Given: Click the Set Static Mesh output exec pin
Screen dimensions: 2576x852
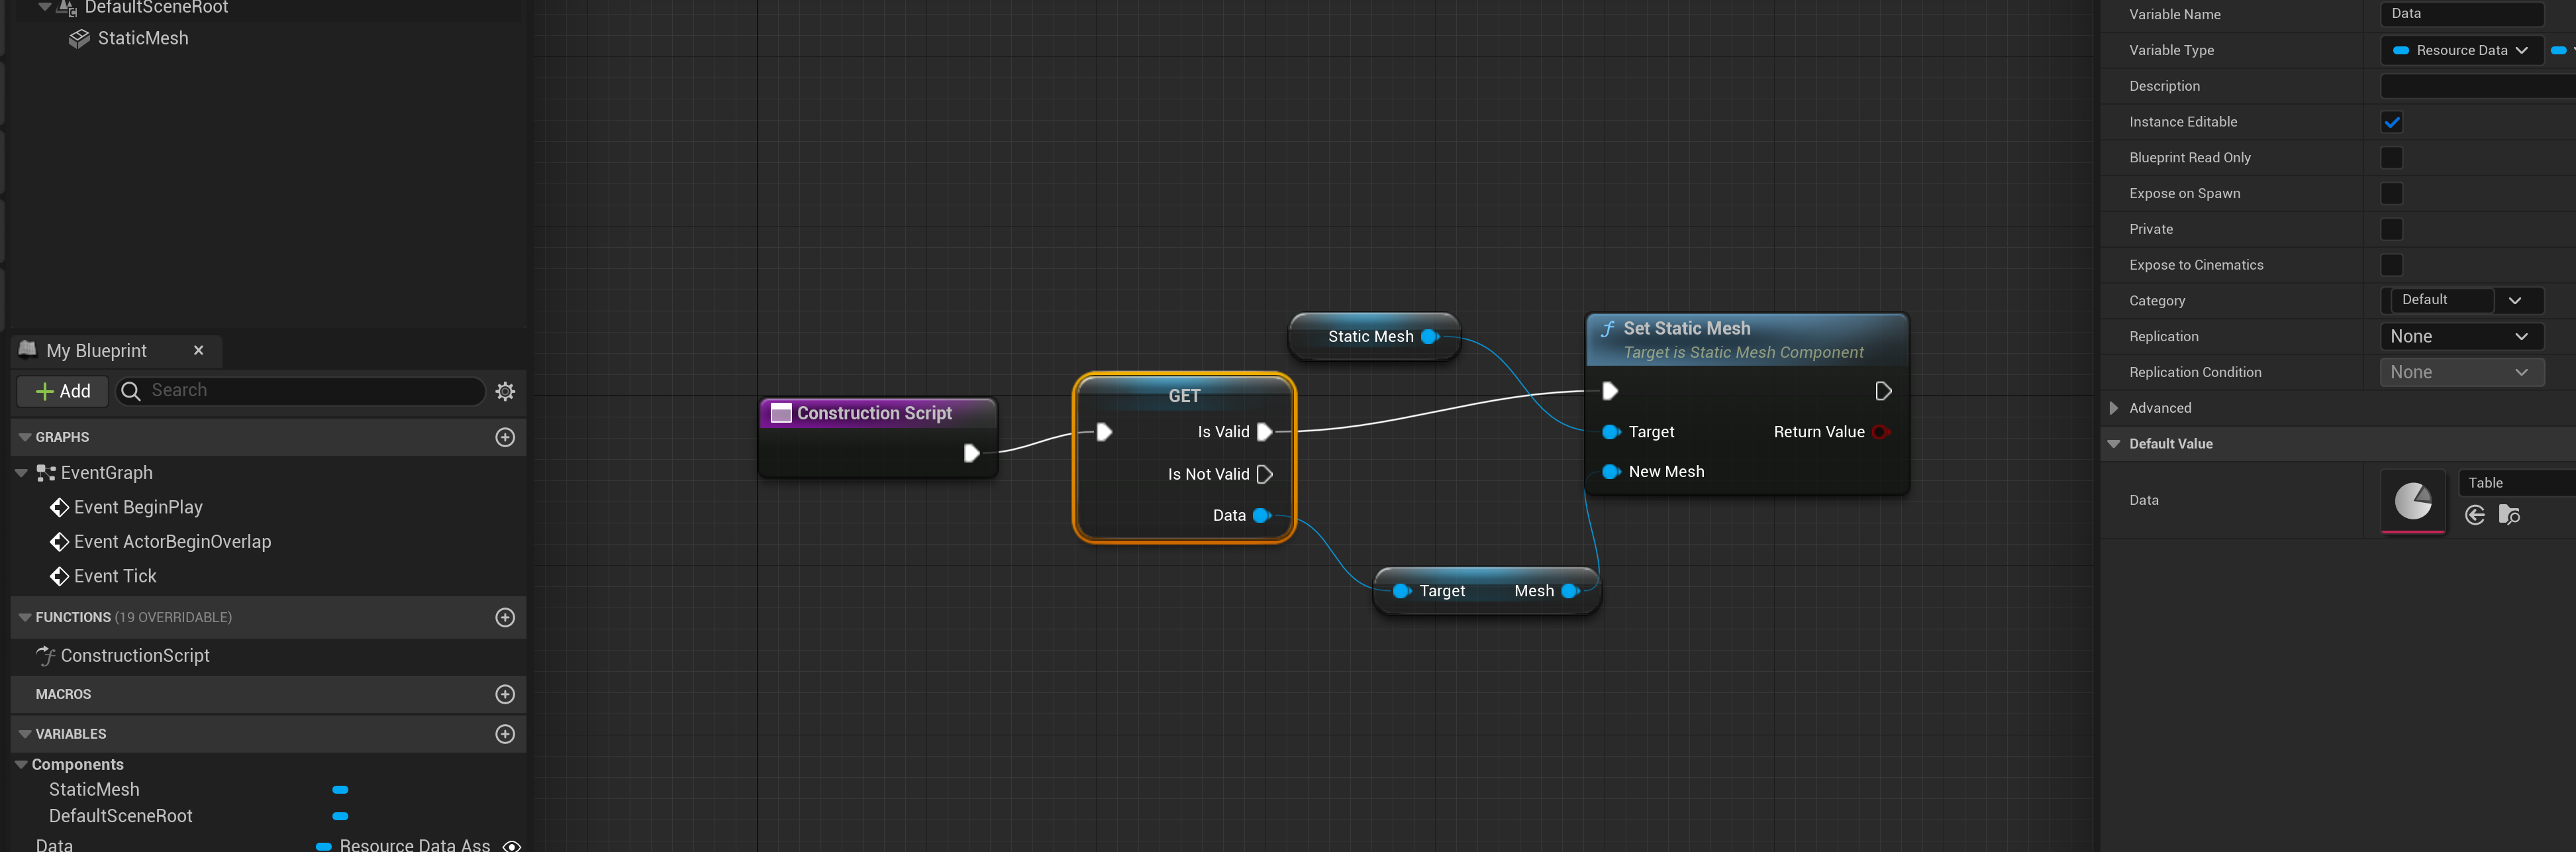Looking at the screenshot, I should coord(1883,391).
